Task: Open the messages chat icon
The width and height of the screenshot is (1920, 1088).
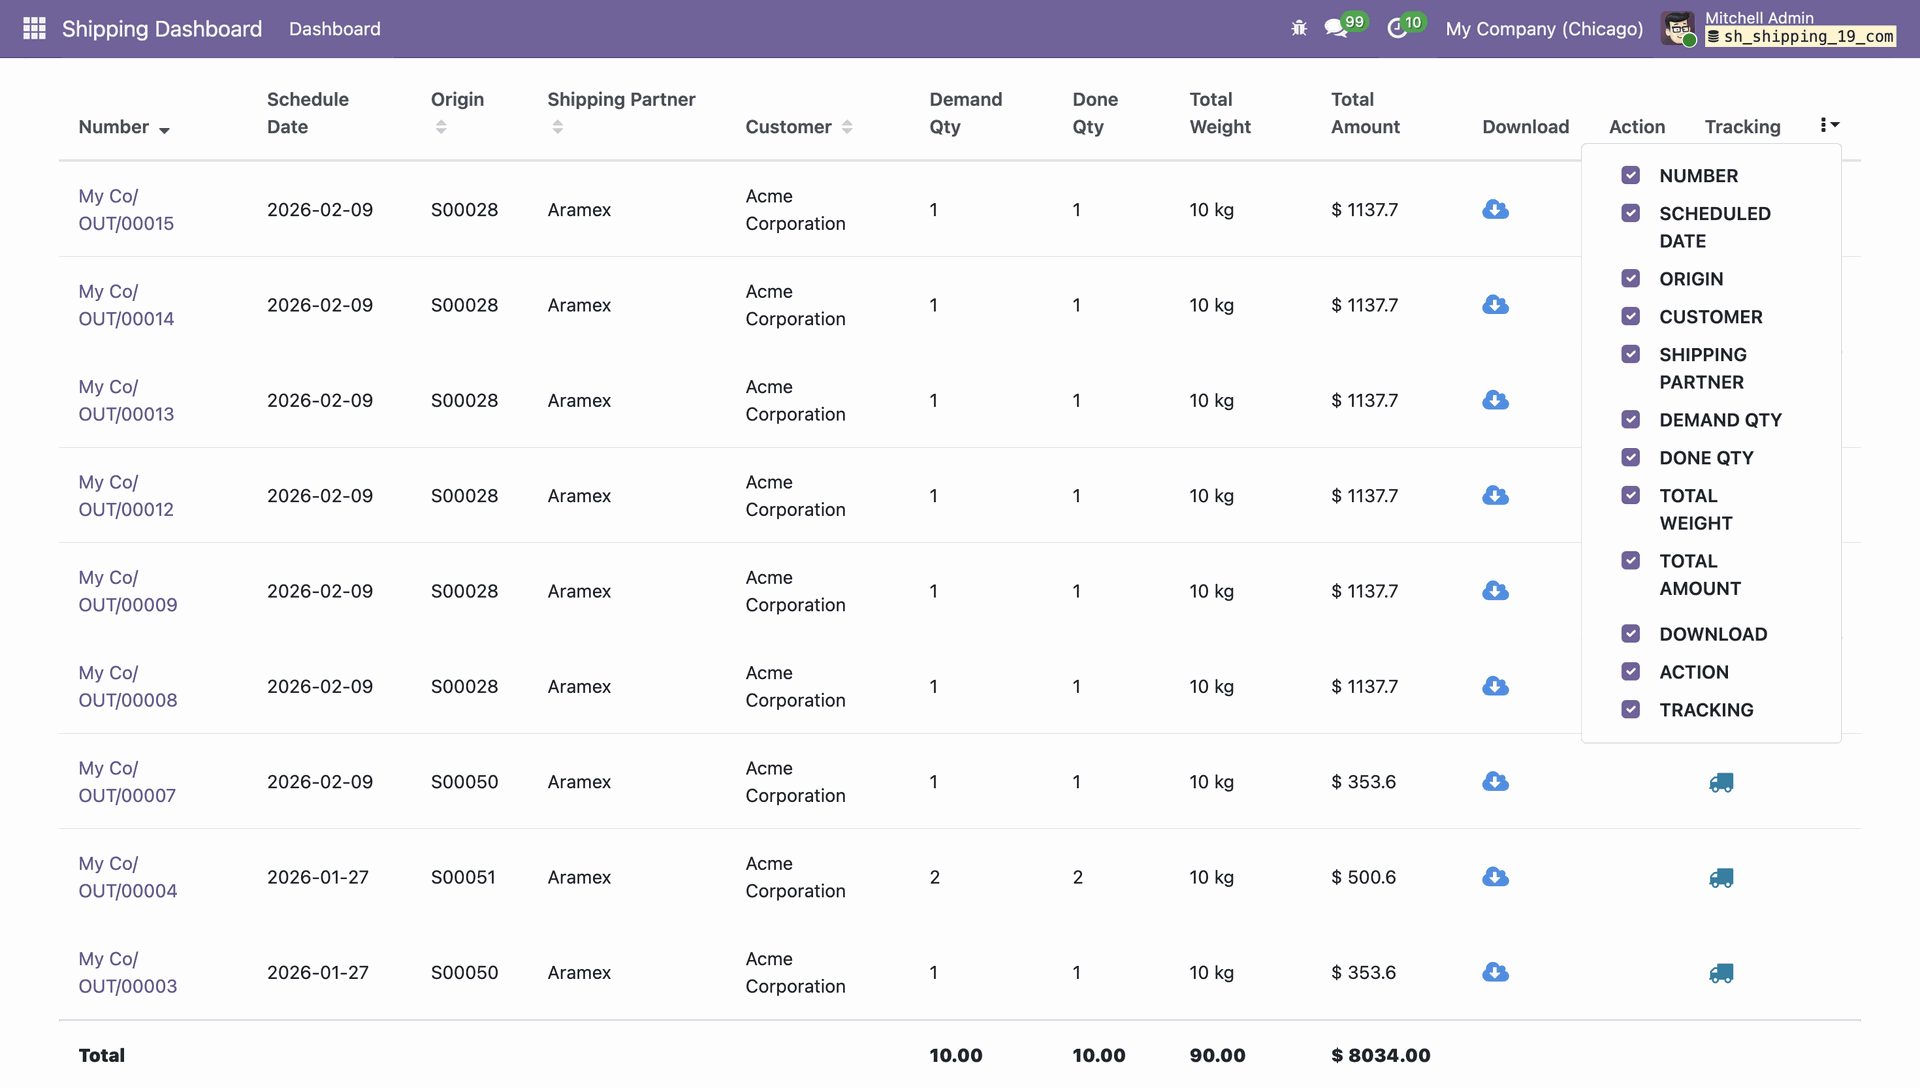Action: (1336, 28)
